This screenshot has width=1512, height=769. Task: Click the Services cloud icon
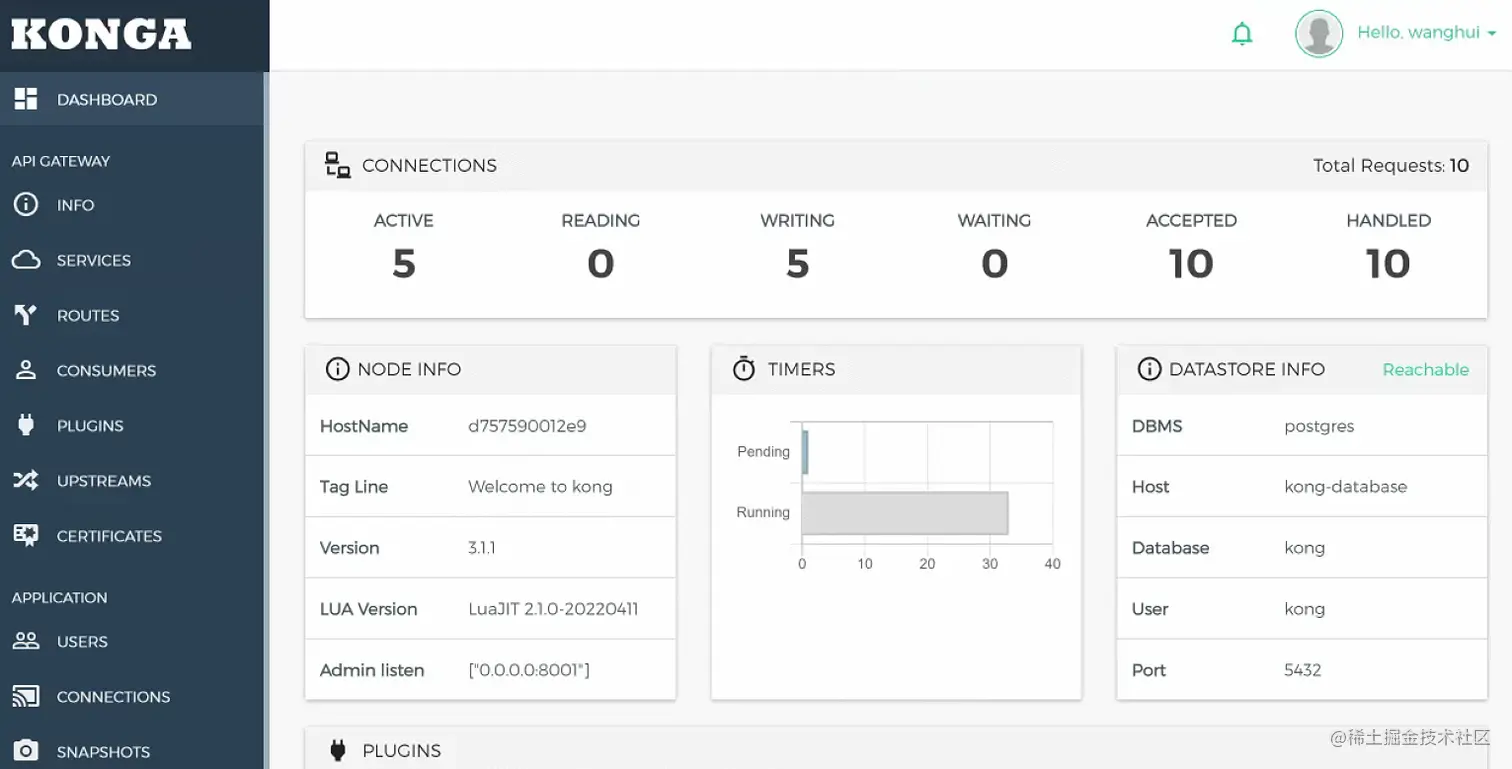tap(26, 260)
